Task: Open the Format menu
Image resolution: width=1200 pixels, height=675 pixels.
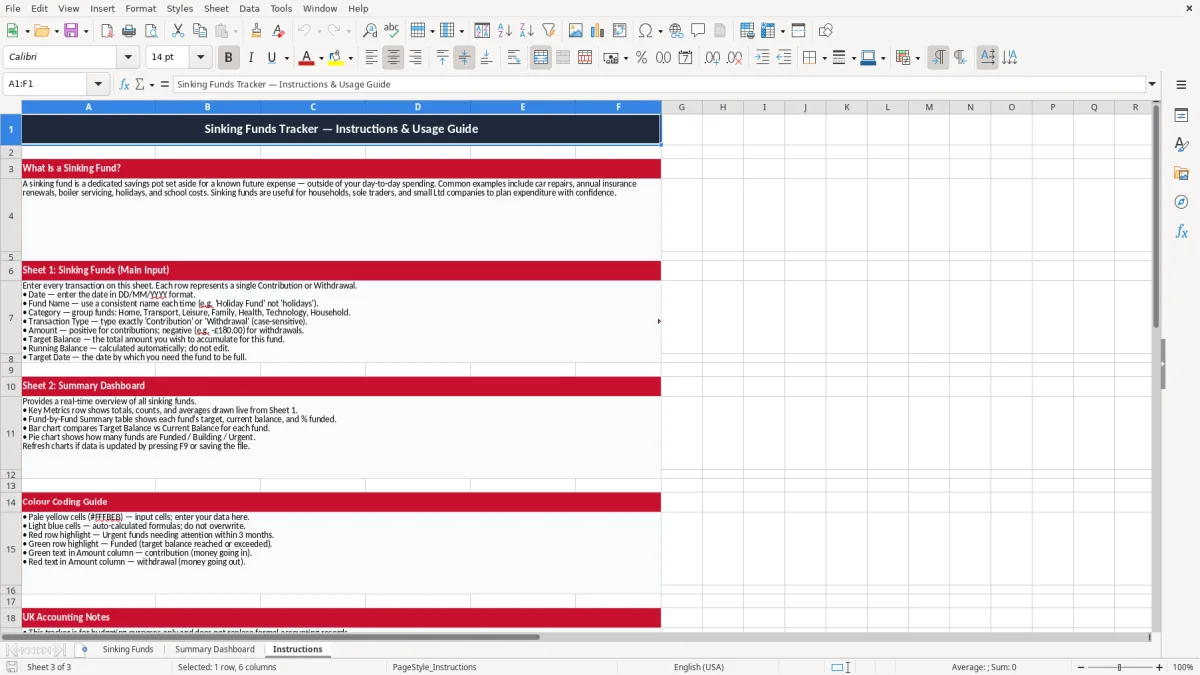Action: coord(140,8)
